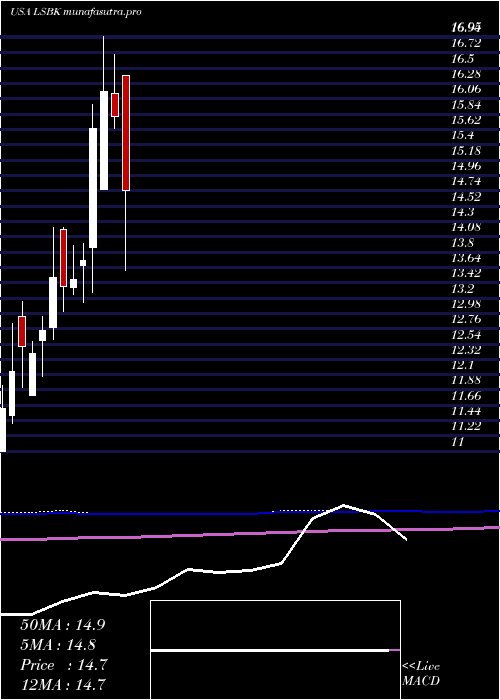This screenshot has width=500, height=700.
Task: Click the 12.32 price axis label
Action: coord(466,350)
